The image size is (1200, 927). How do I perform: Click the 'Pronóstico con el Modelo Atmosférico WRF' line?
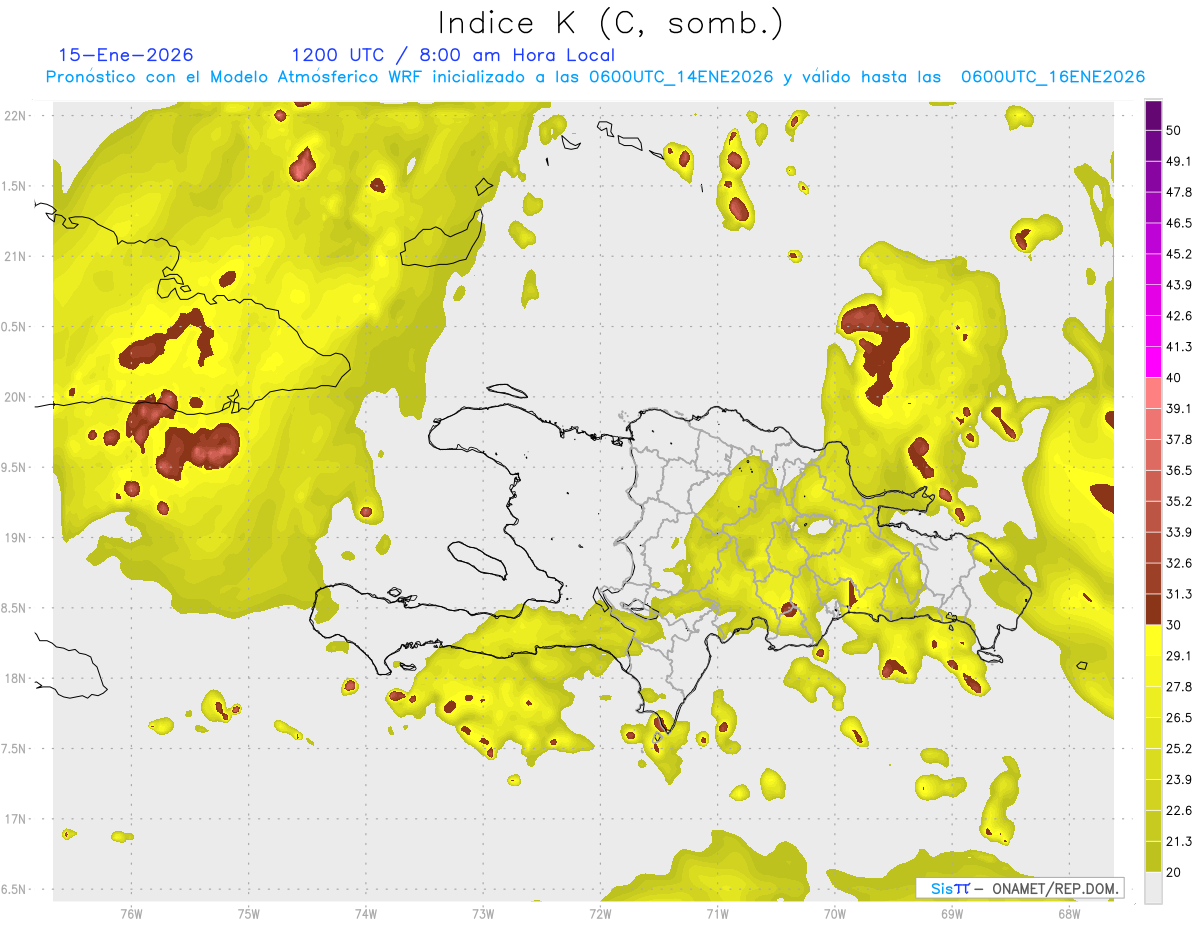click(x=595, y=77)
